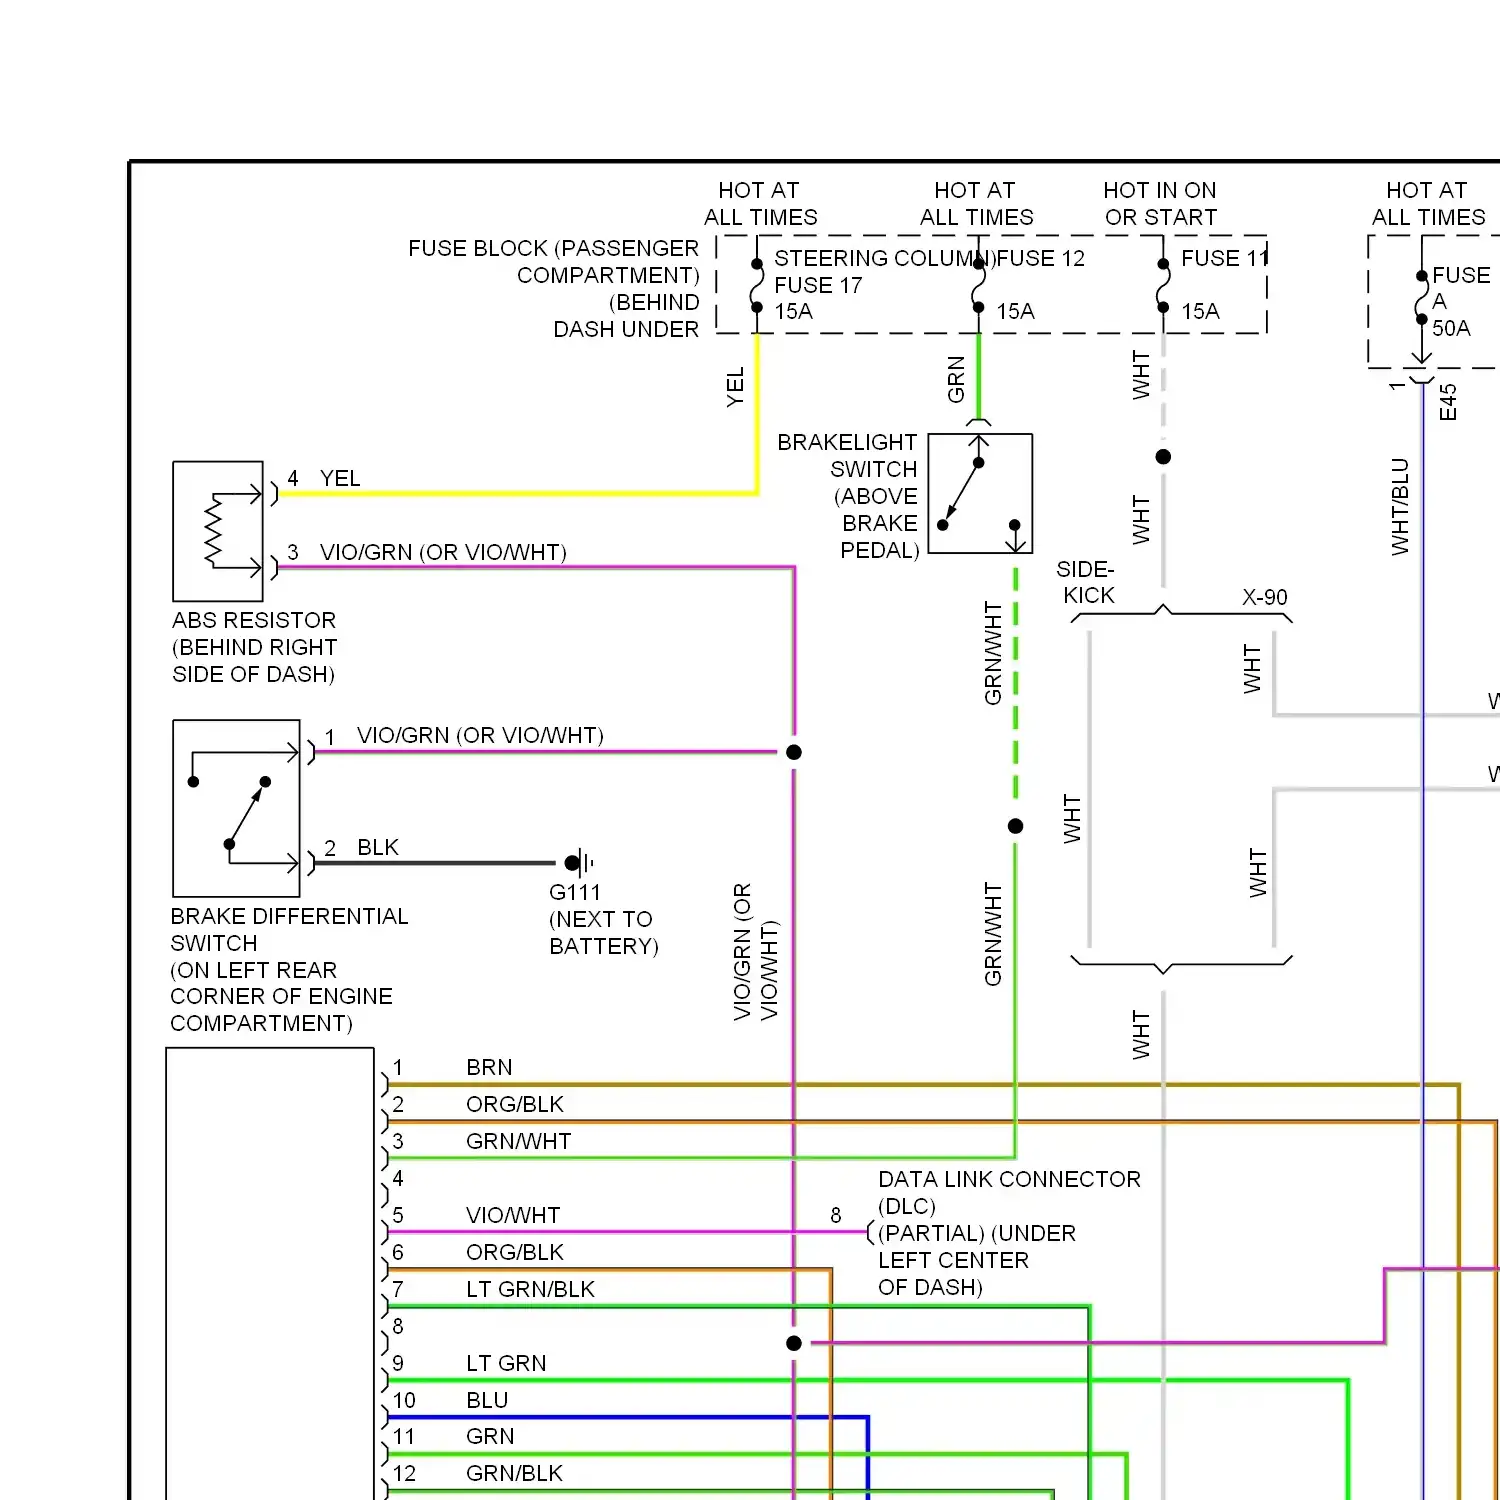
Task: Click the brake differential switch symbol box
Action: point(236,808)
